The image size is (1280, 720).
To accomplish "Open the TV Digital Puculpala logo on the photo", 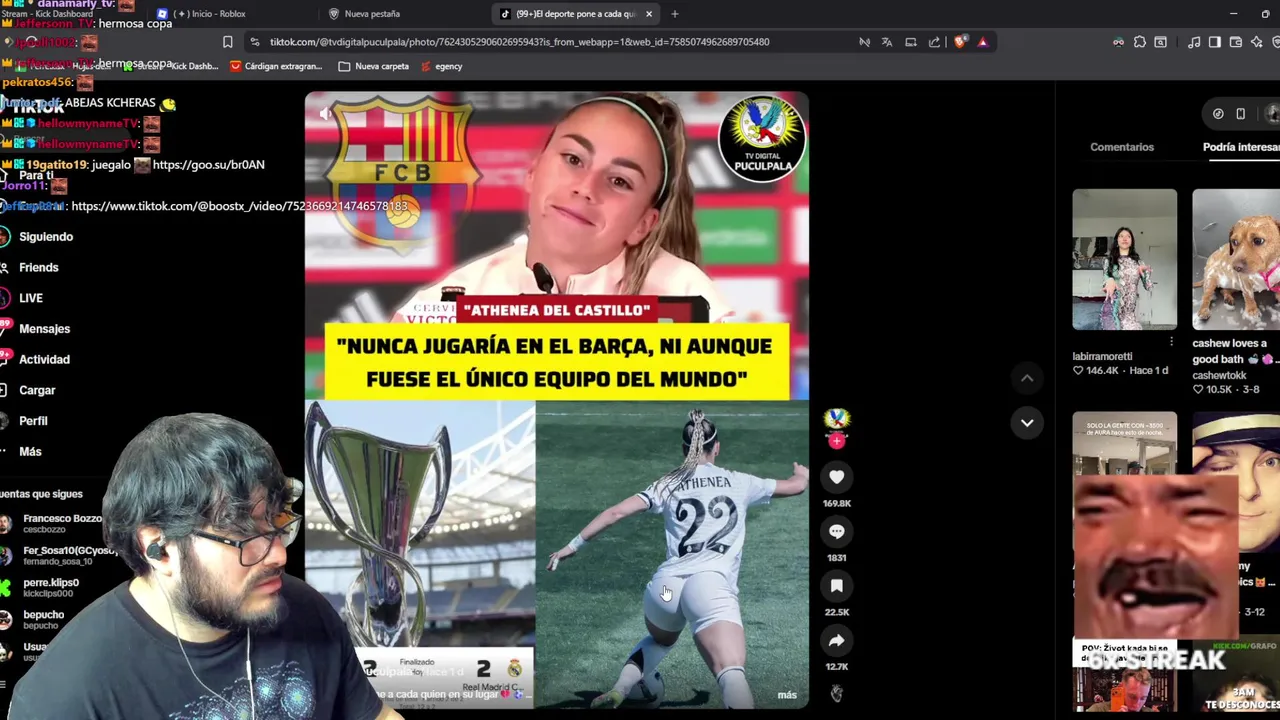I will click(x=763, y=138).
